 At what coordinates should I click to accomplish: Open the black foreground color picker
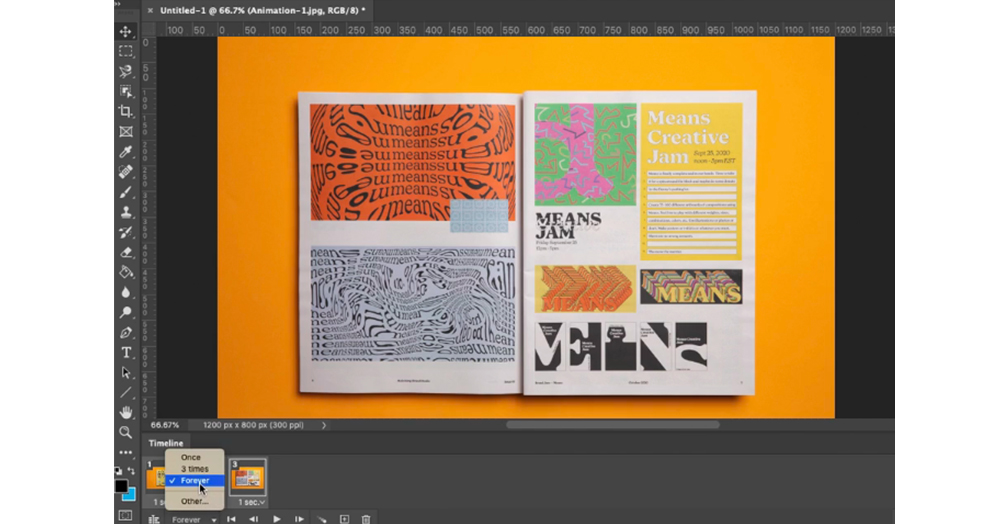pyautogui.click(x=121, y=486)
